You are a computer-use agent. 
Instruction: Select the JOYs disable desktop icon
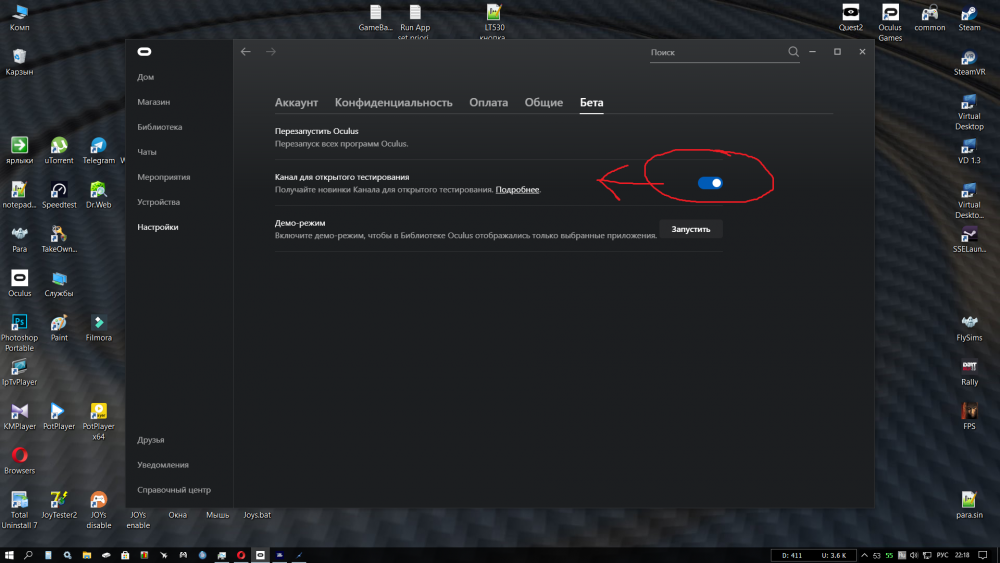click(x=98, y=509)
